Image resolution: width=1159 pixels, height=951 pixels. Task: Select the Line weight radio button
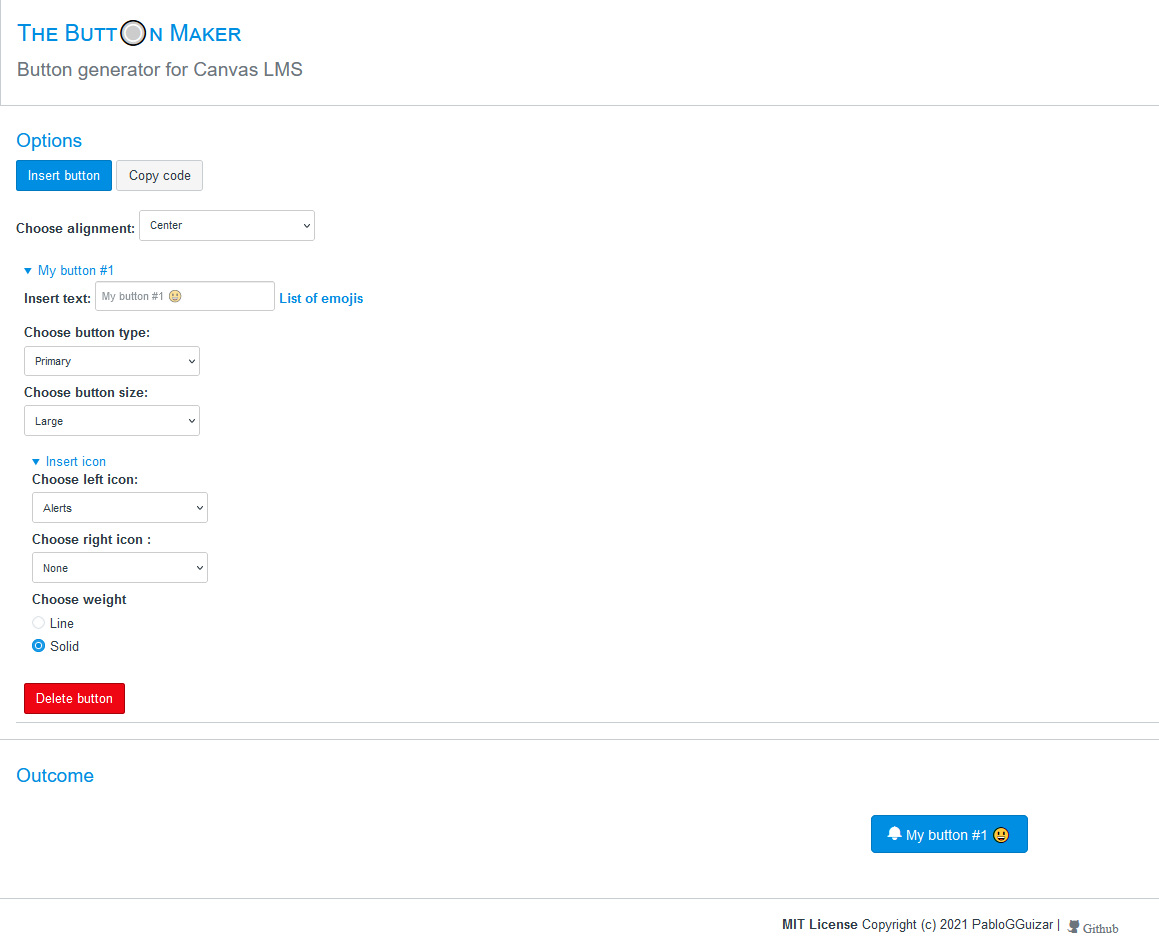pyautogui.click(x=38, y=623)
